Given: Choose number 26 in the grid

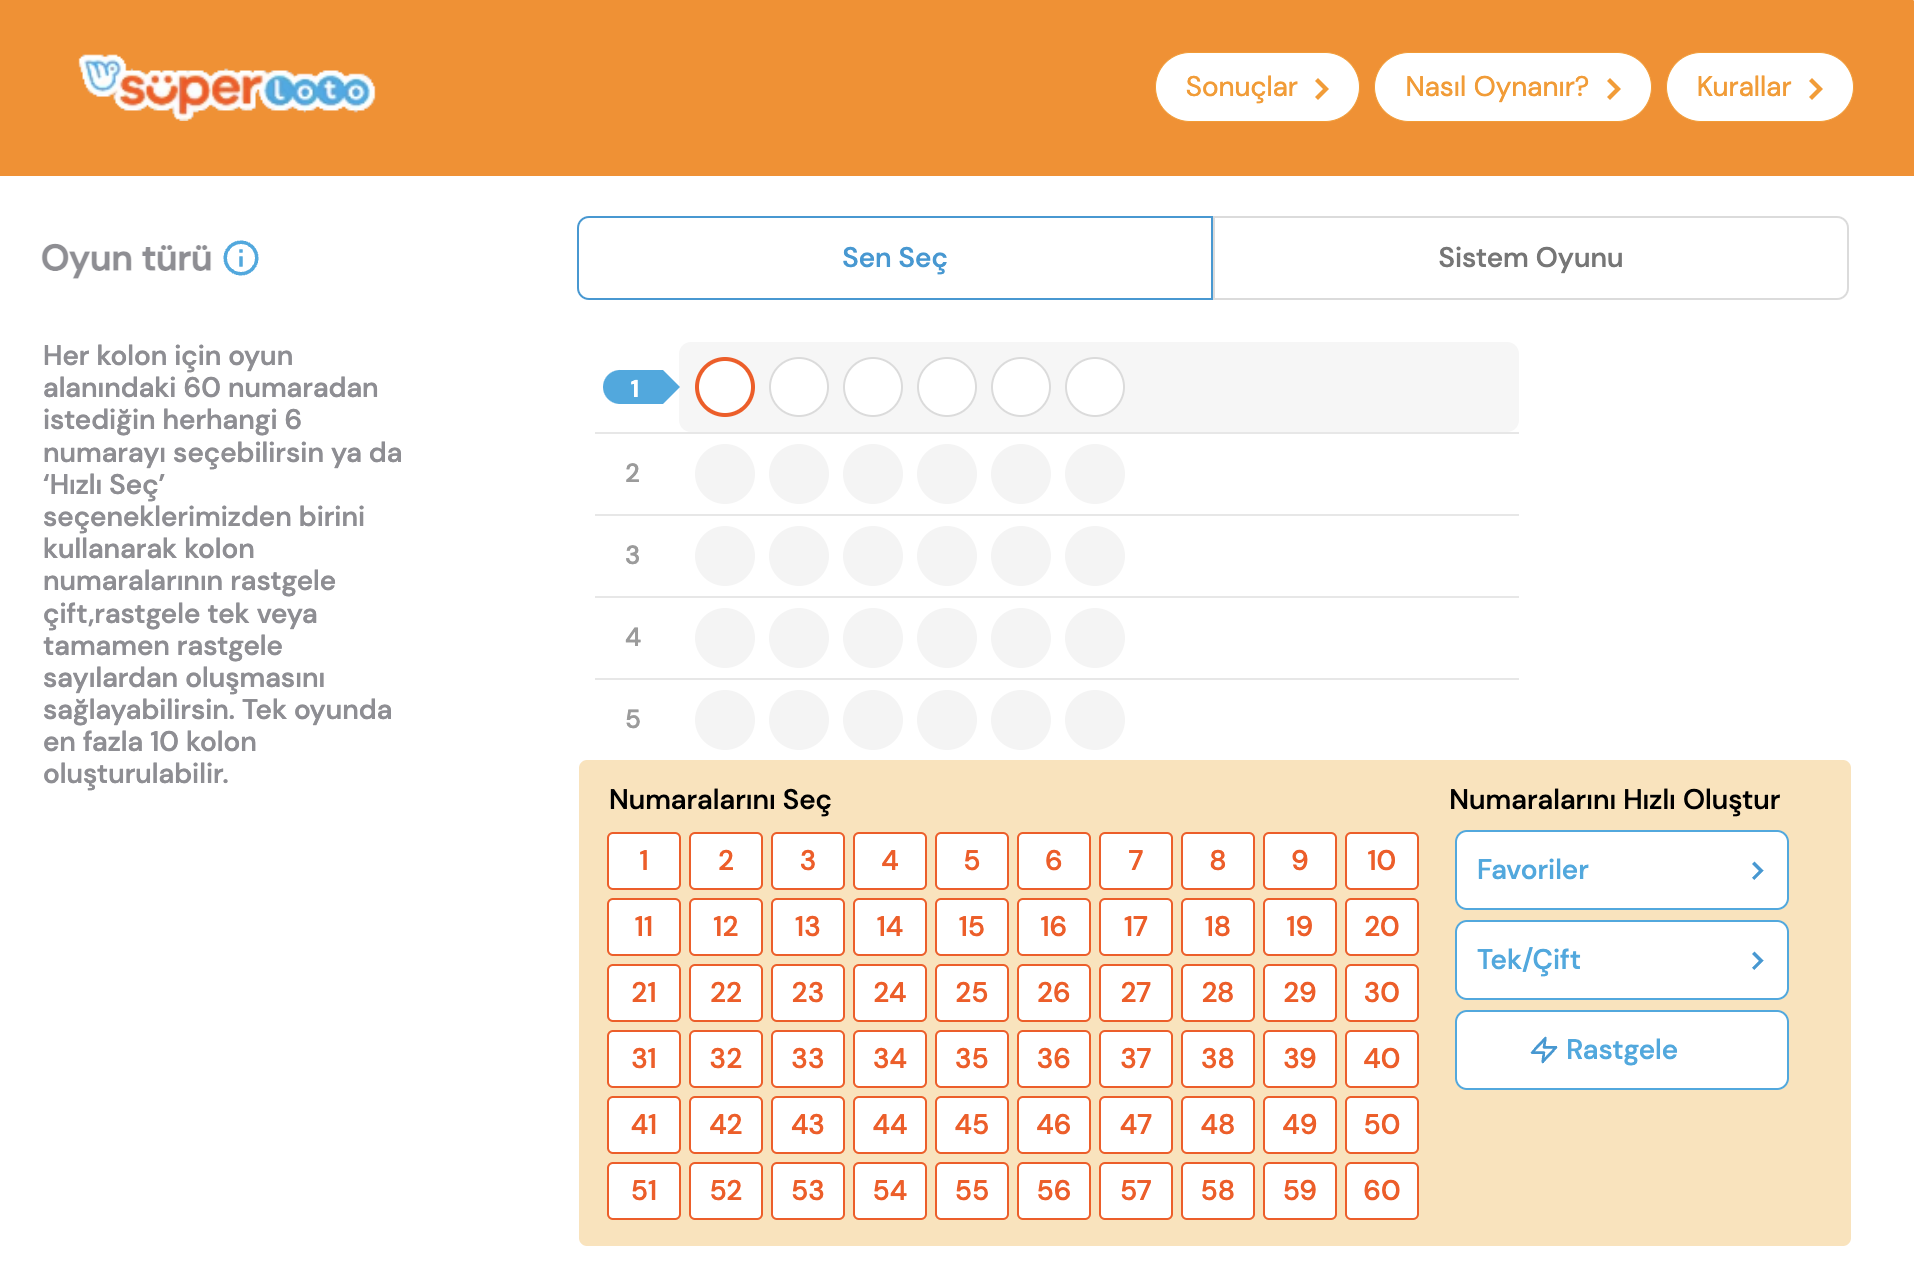Looking at the screenshot, I should pos(1054,993).
